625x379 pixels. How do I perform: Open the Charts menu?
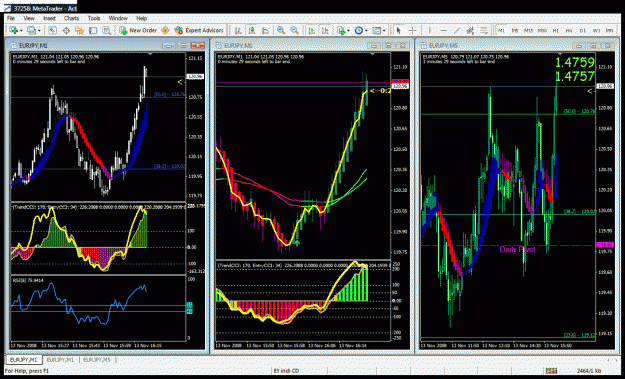pos(71,18)
